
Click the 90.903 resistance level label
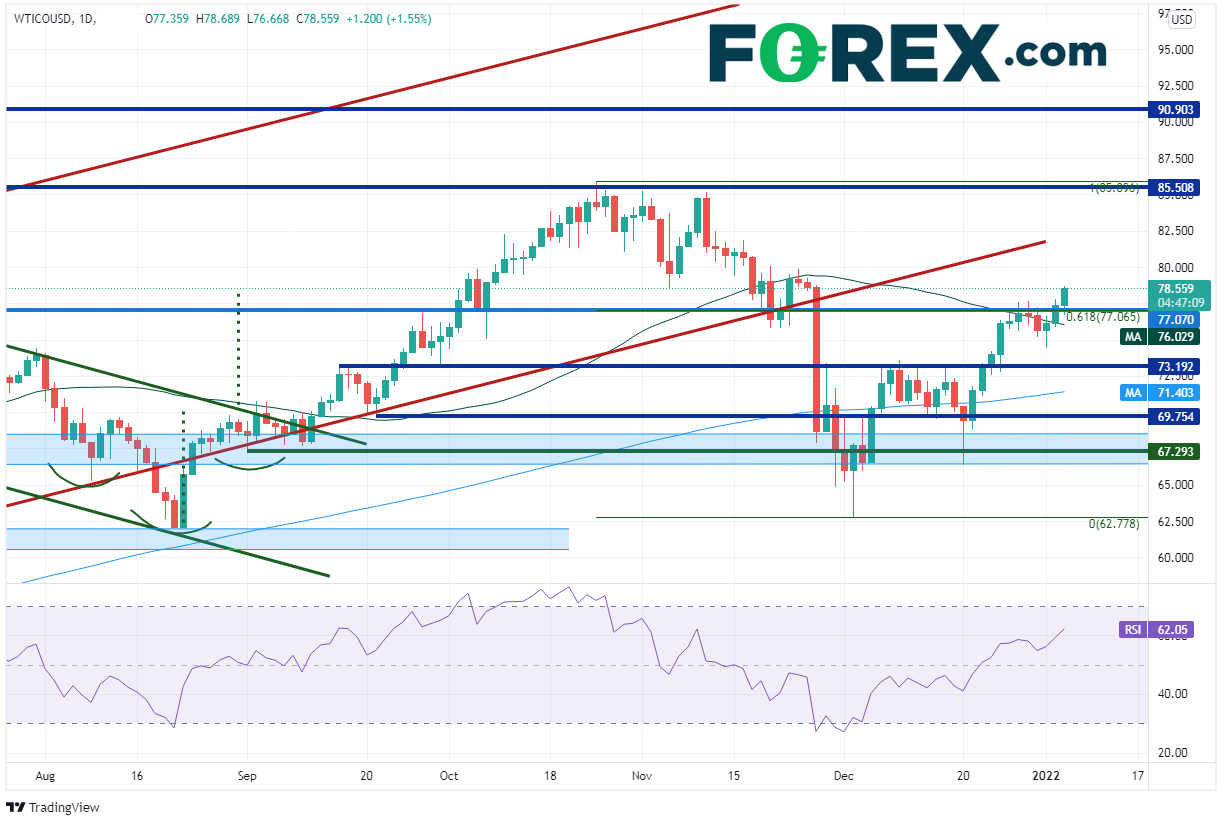click(1176, 109)
